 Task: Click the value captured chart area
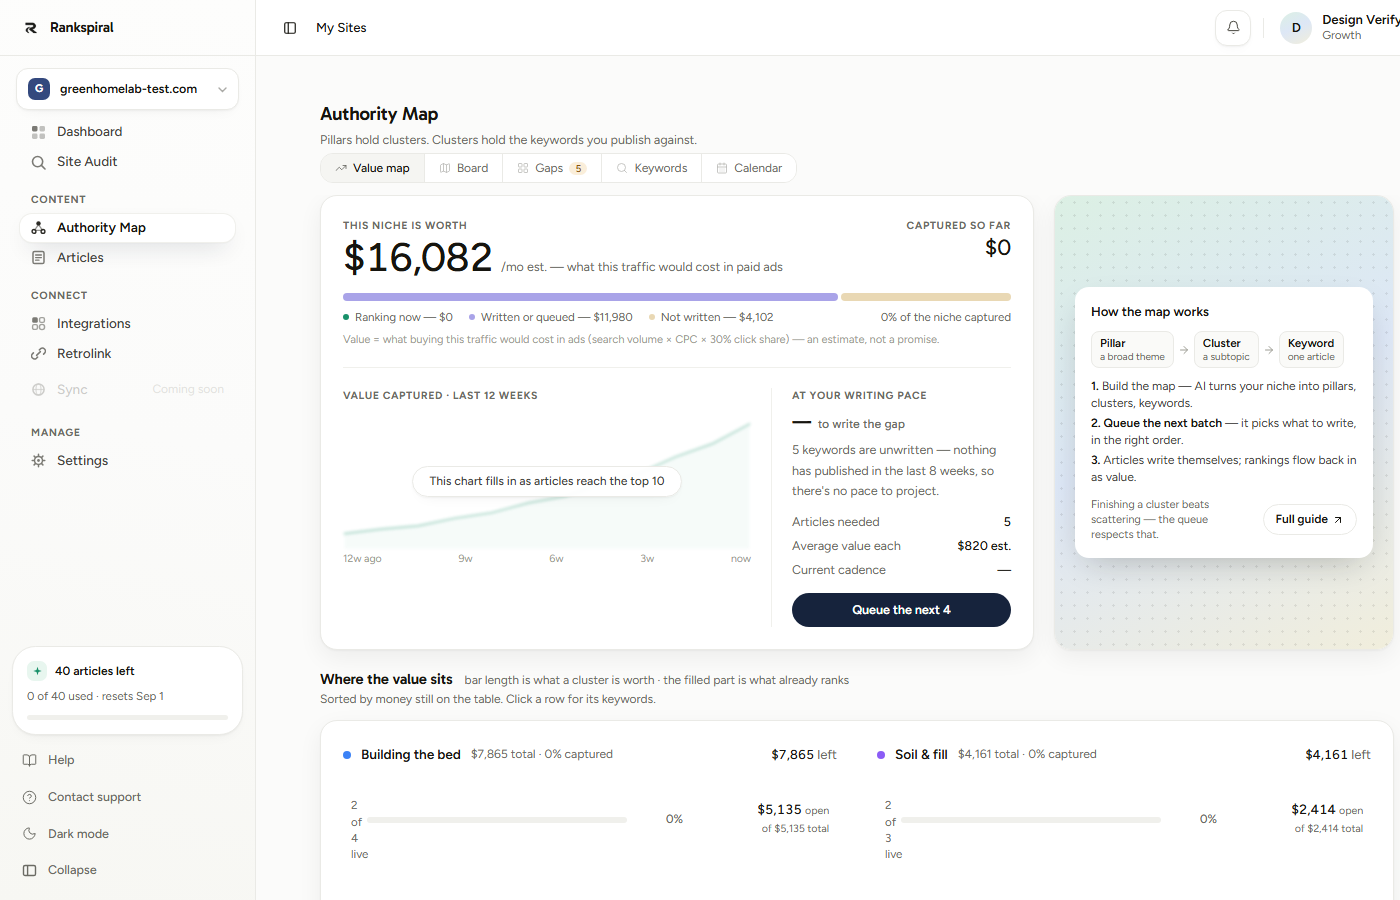[x=547, y=485]
